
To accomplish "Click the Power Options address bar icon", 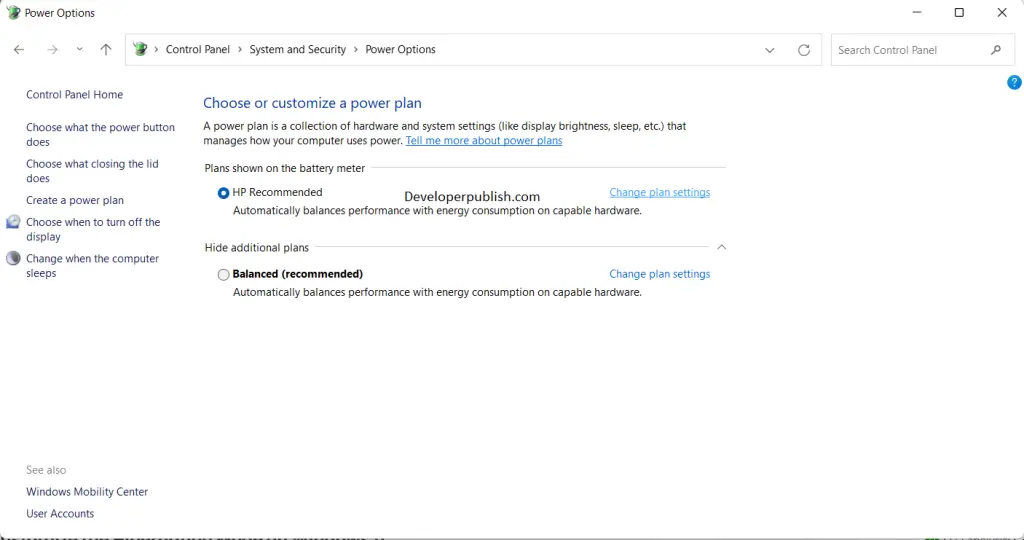I will (140, 49).
